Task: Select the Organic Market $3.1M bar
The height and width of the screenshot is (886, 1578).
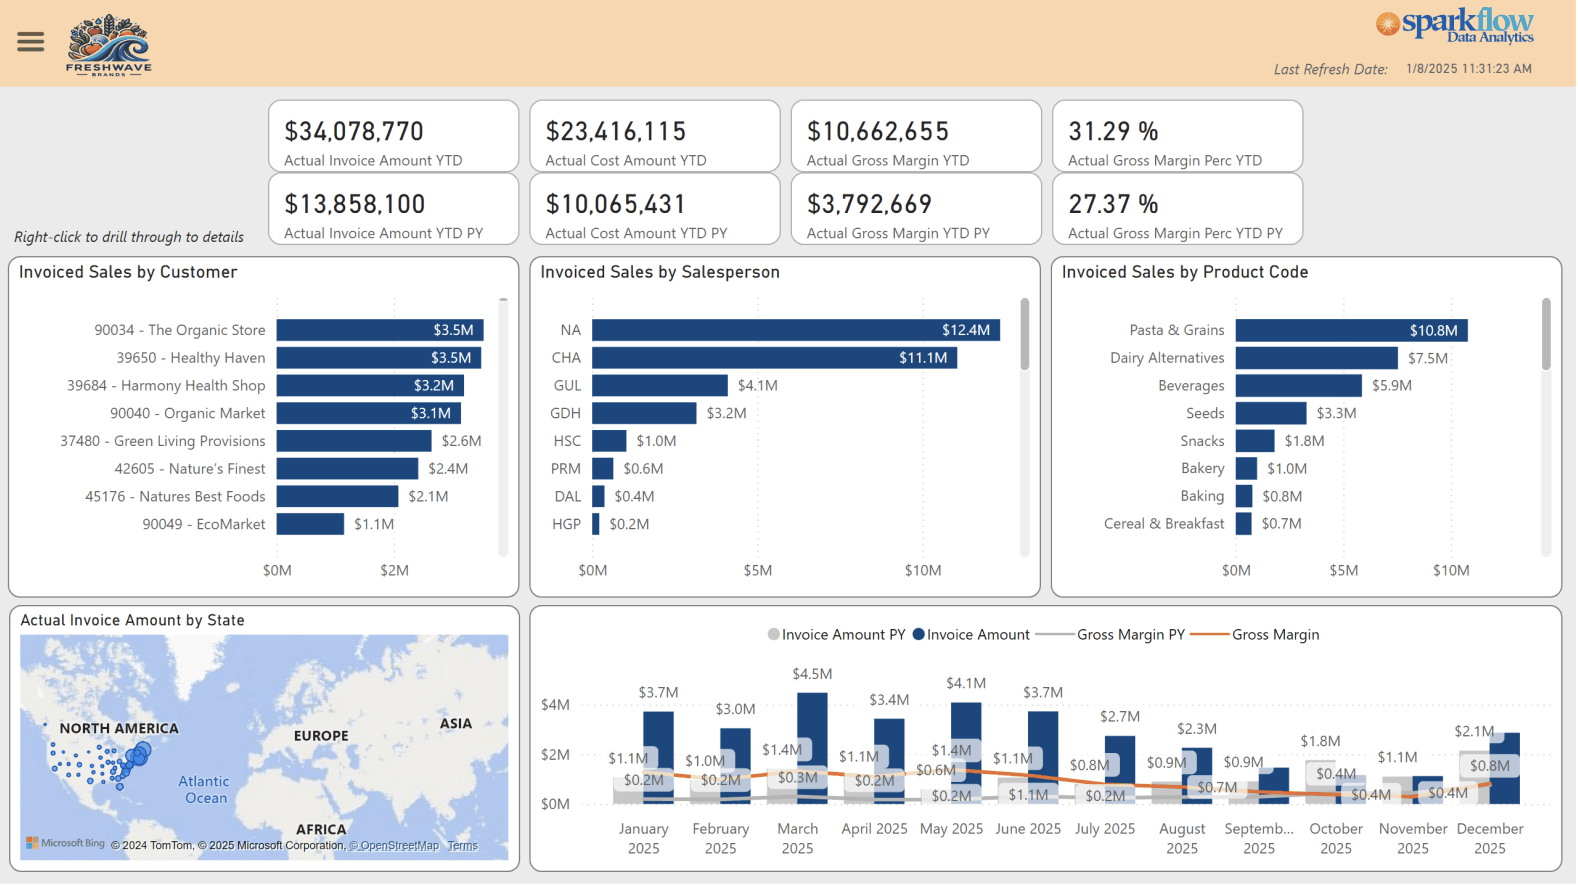Action: click(x=368, y=414)
